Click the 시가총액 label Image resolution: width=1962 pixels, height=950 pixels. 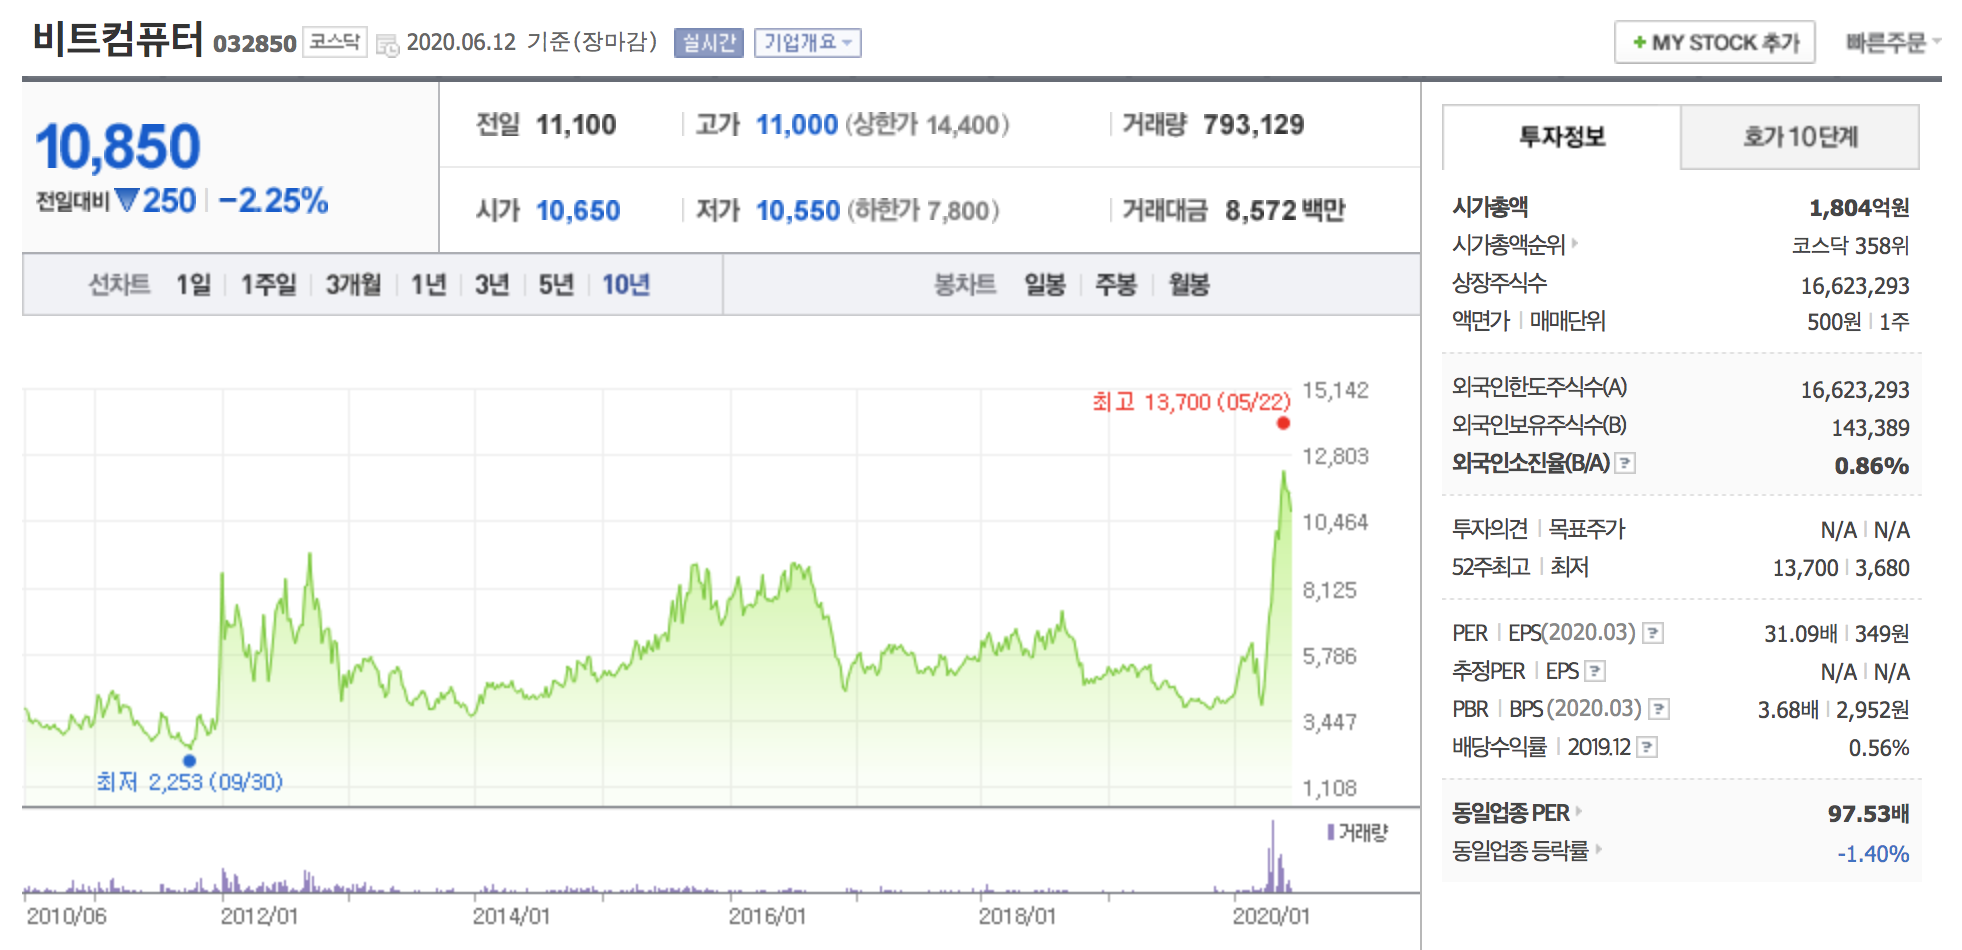pos(1490,207)
